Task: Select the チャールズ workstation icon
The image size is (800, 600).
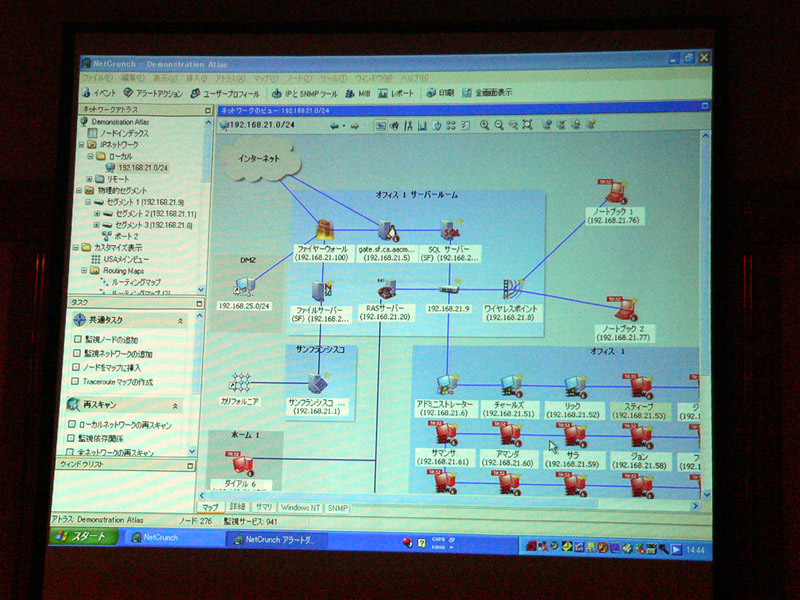Action: tap(511, 386)
